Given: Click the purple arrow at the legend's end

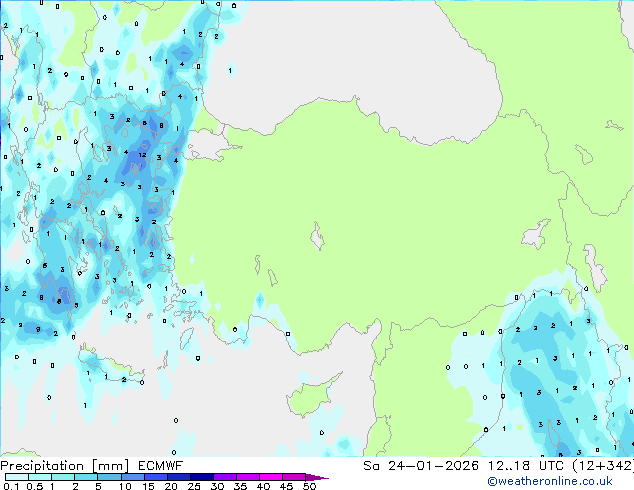Looking at the screenshot, I should (317, 478).
